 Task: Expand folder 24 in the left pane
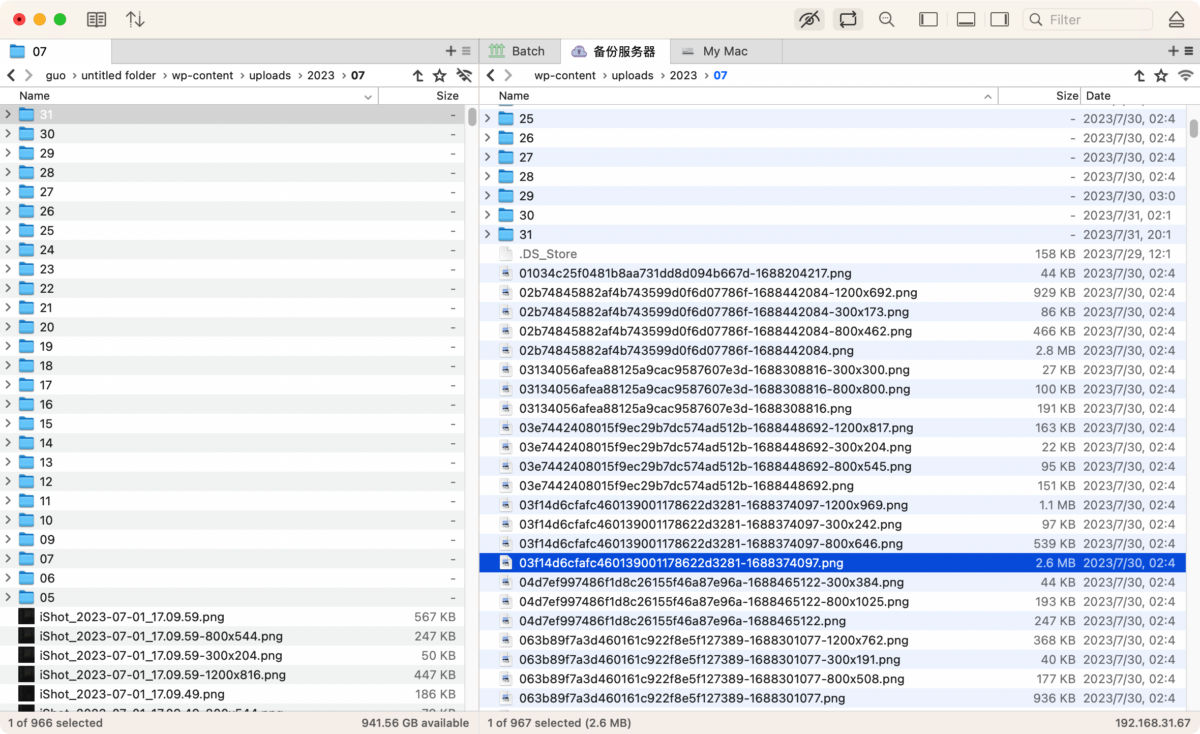pyautogui.click(x=8, y=250)
